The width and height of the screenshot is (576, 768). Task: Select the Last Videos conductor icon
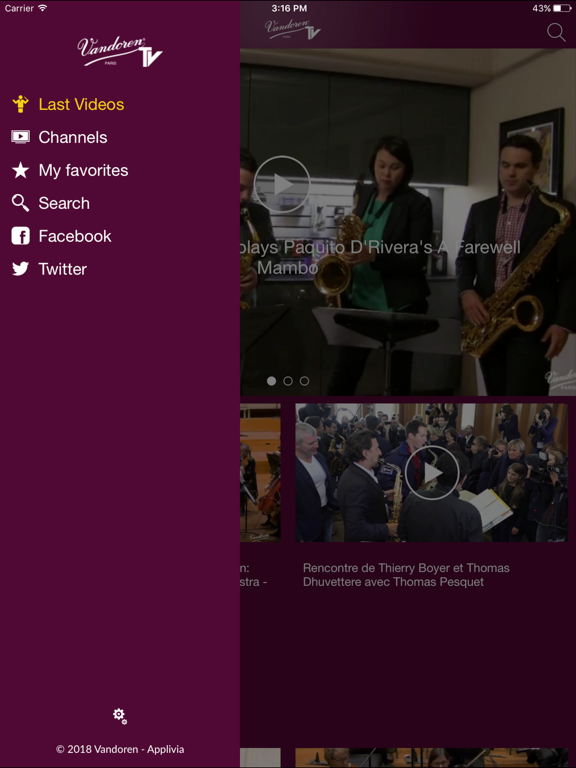[x=20, y=104]
